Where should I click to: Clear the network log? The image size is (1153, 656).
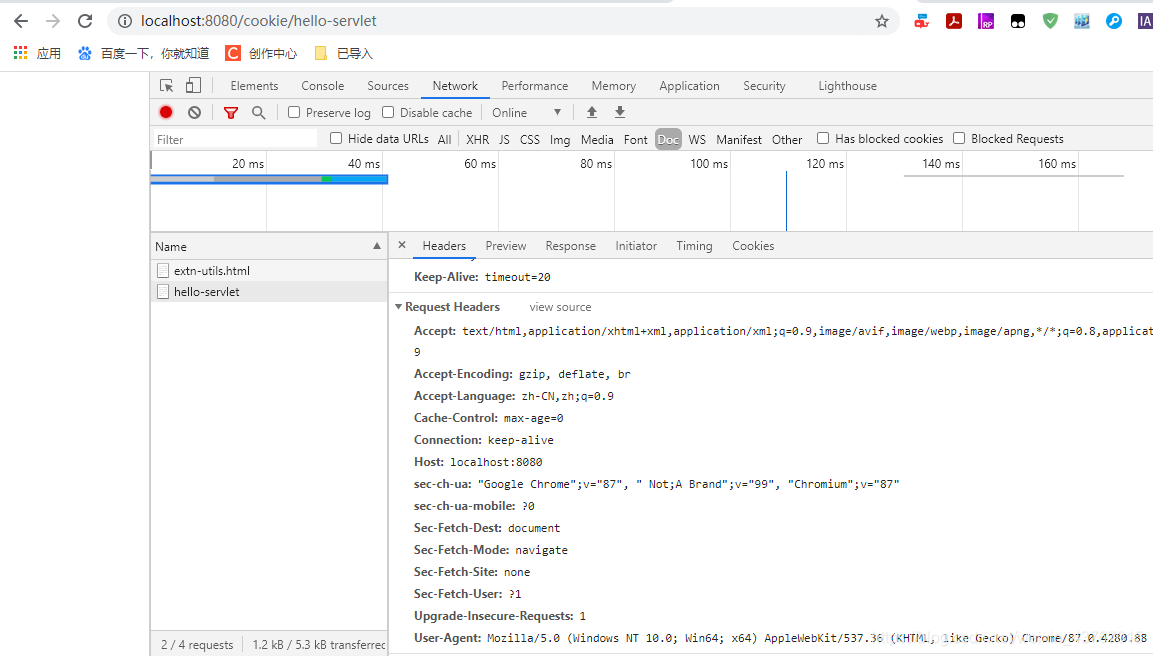pyautogui.click(x=194, y=113)
